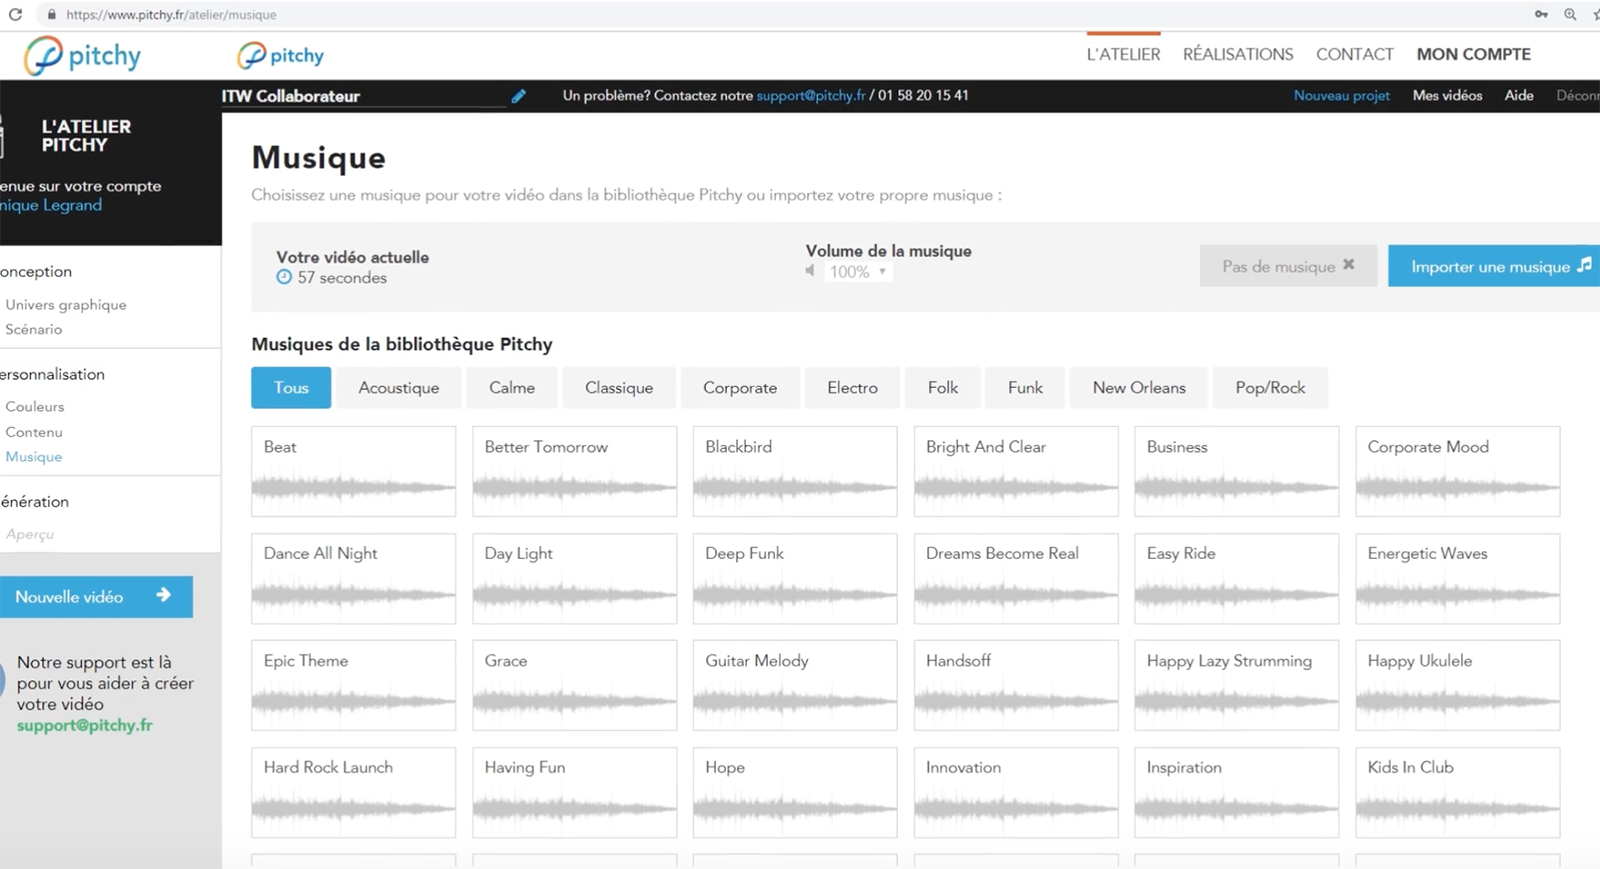Select the Business track
The image size is (1600, 869).
click(x=1236, y=471)
